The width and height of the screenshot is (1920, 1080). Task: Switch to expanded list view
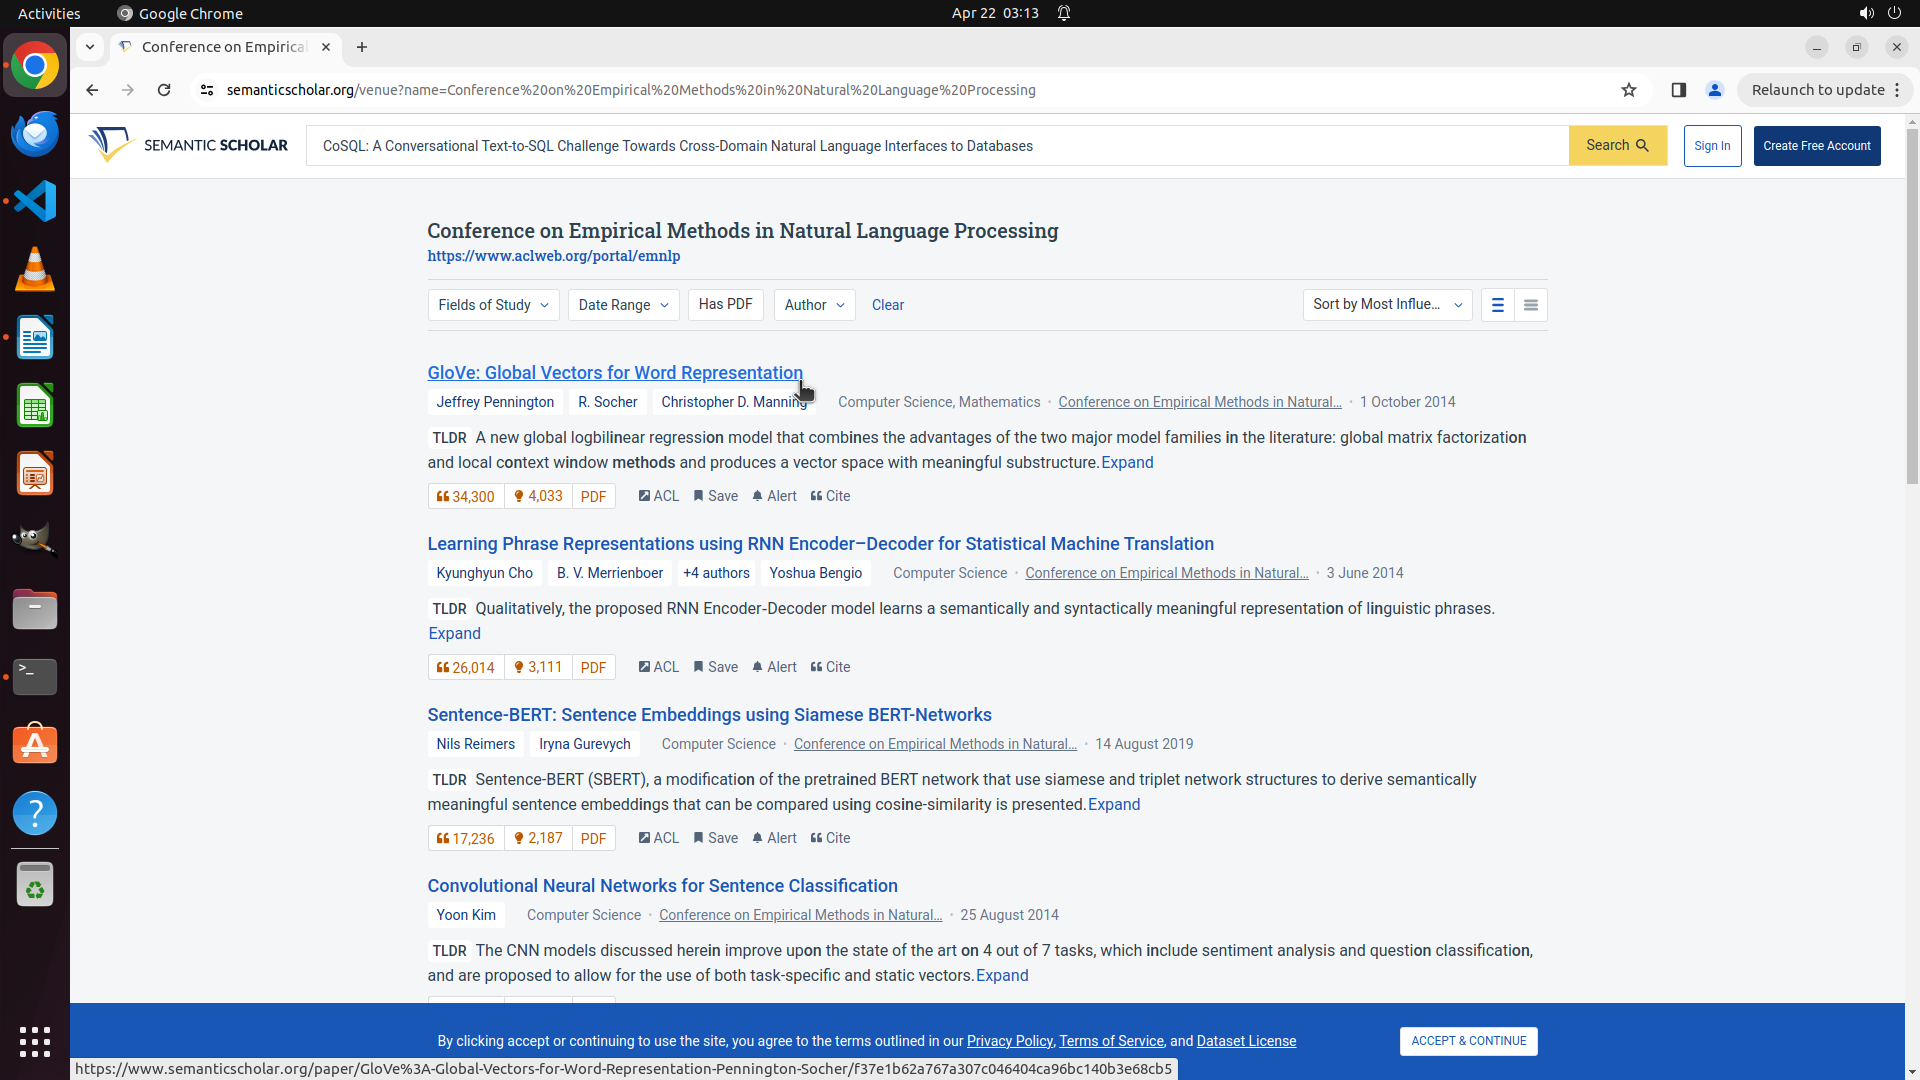tap(1497, 305)
